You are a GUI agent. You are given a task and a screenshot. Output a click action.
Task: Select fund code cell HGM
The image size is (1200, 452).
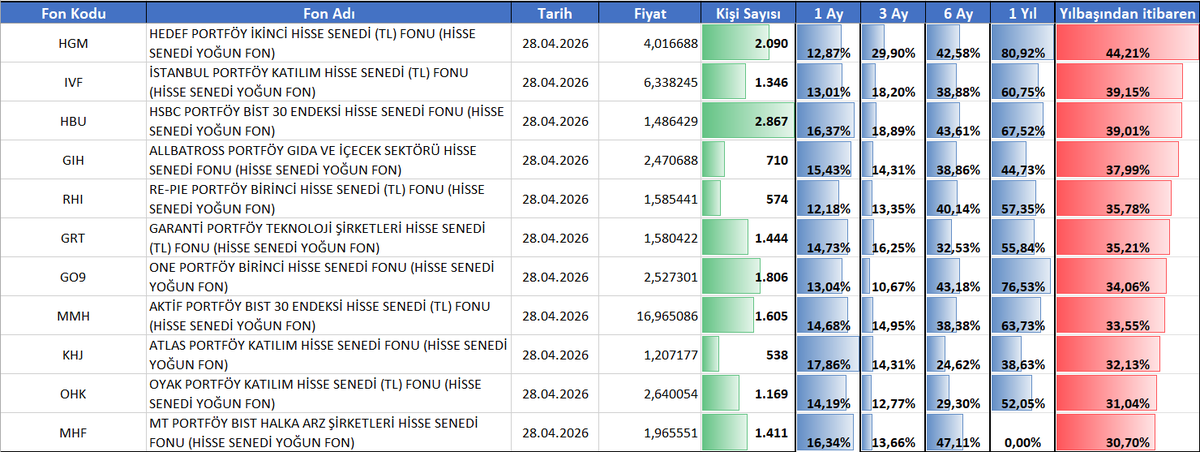click(x=73, y=43)
